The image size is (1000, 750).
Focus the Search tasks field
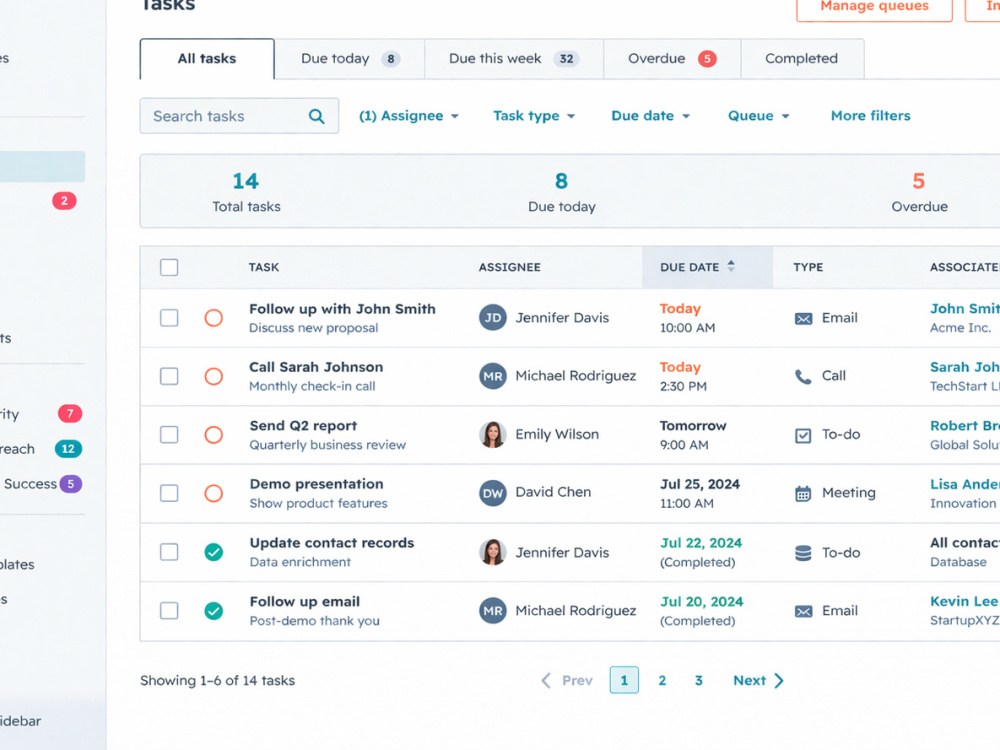[239, 116]
